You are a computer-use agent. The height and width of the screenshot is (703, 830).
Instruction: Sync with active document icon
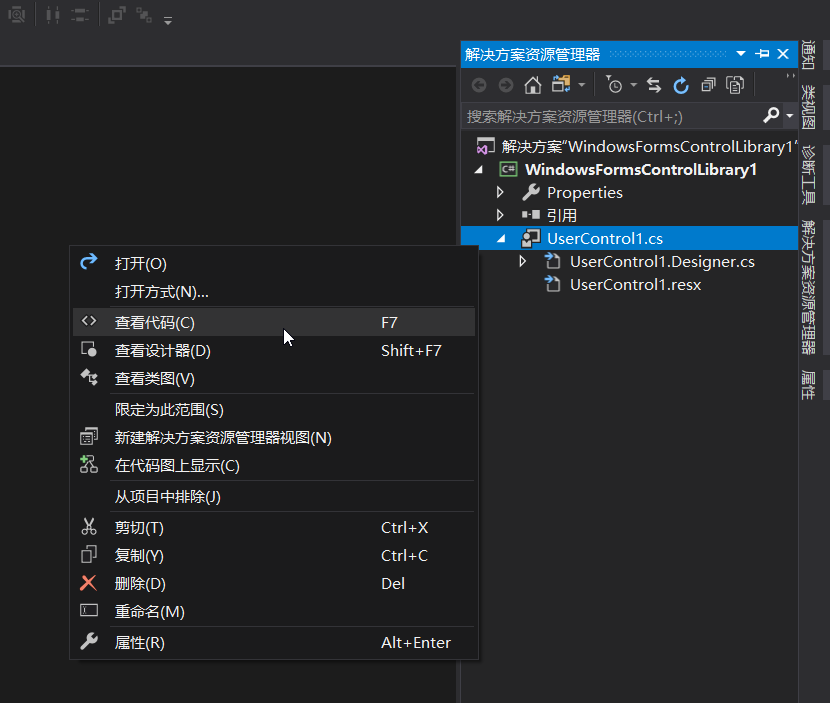click(x=654, y=85)
